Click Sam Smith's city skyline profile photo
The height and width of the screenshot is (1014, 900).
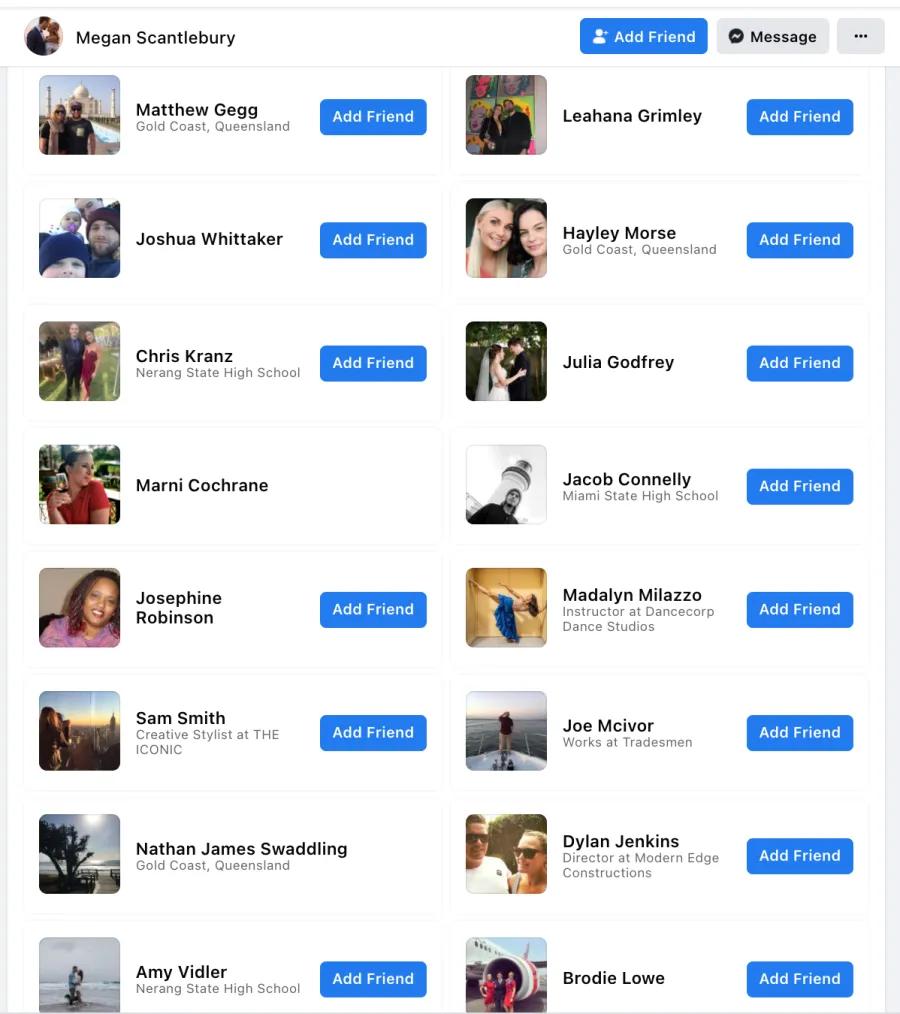(80, 731)
